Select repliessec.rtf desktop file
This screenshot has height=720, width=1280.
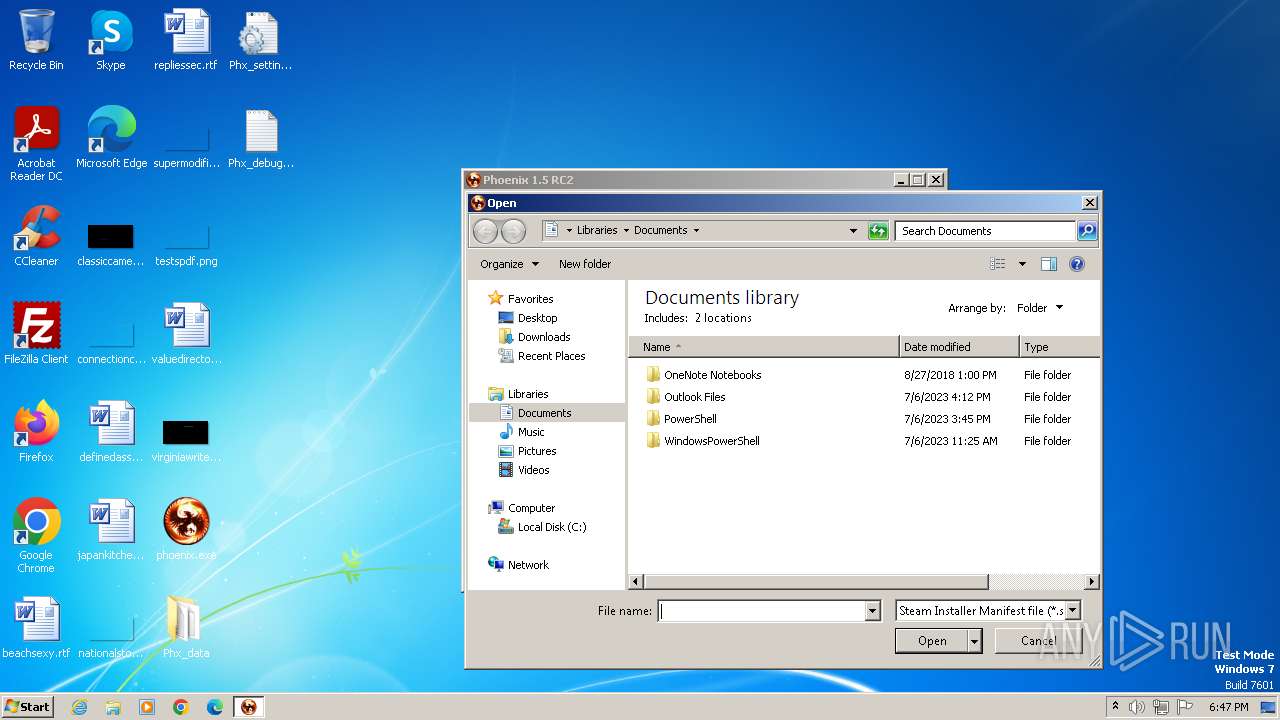tap(186, 40)
